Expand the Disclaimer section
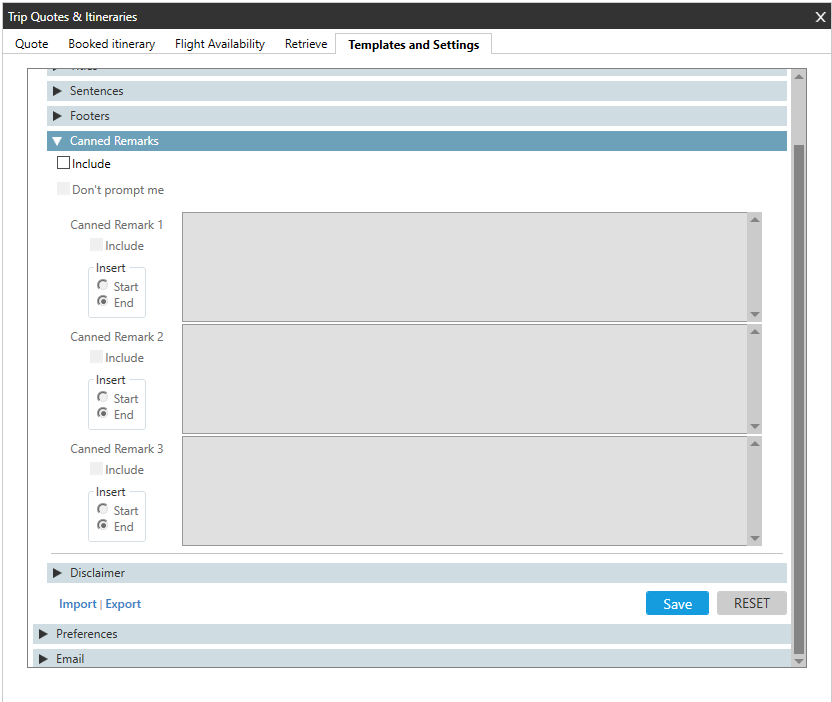The width and height of the screenshot is (832, 702). 96,573
